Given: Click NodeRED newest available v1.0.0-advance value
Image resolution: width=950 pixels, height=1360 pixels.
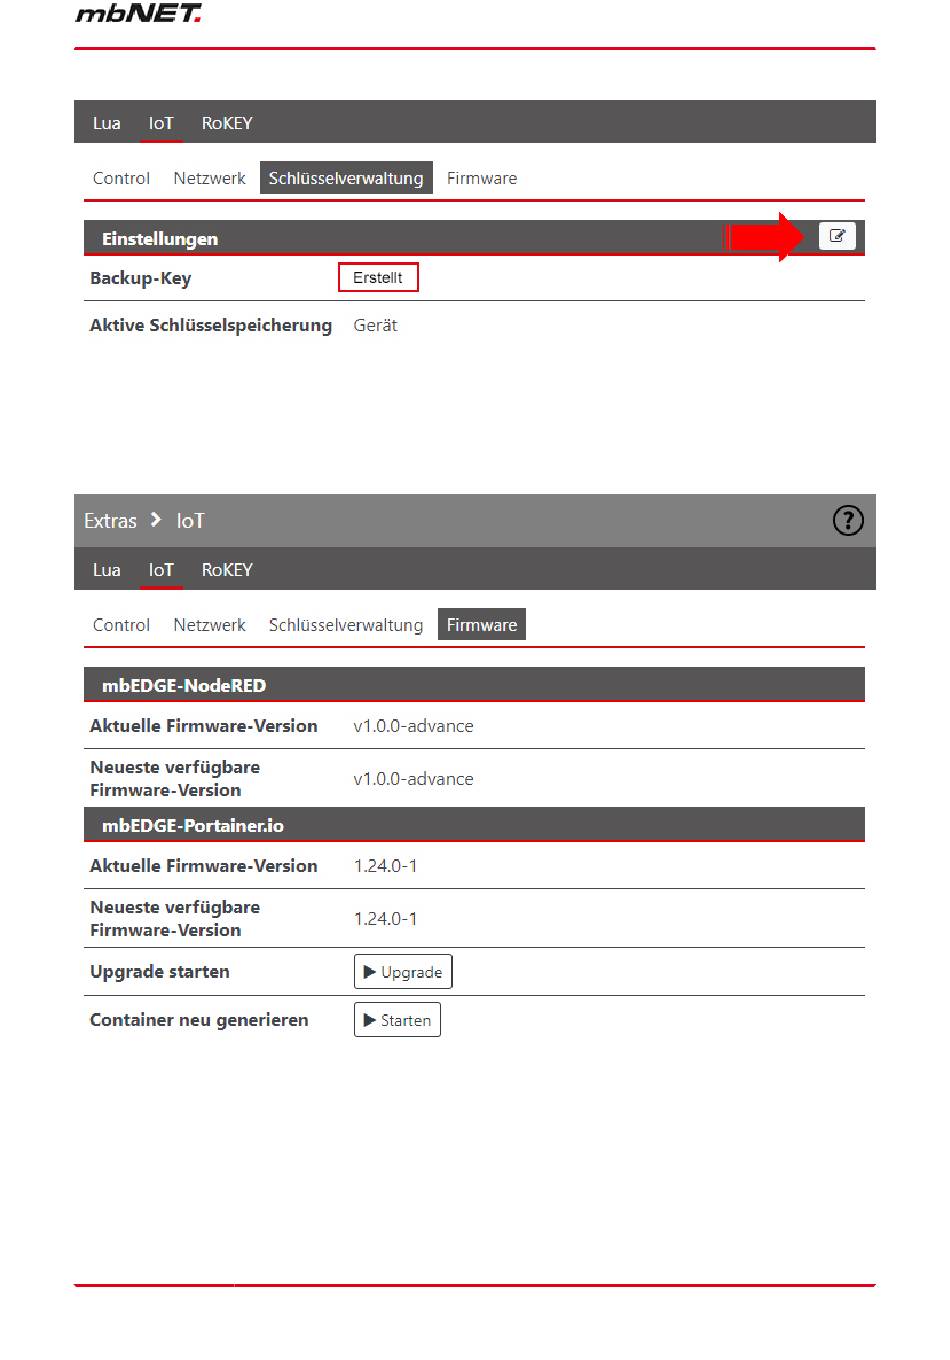Looking at the screenshot, I should [413, 779].
